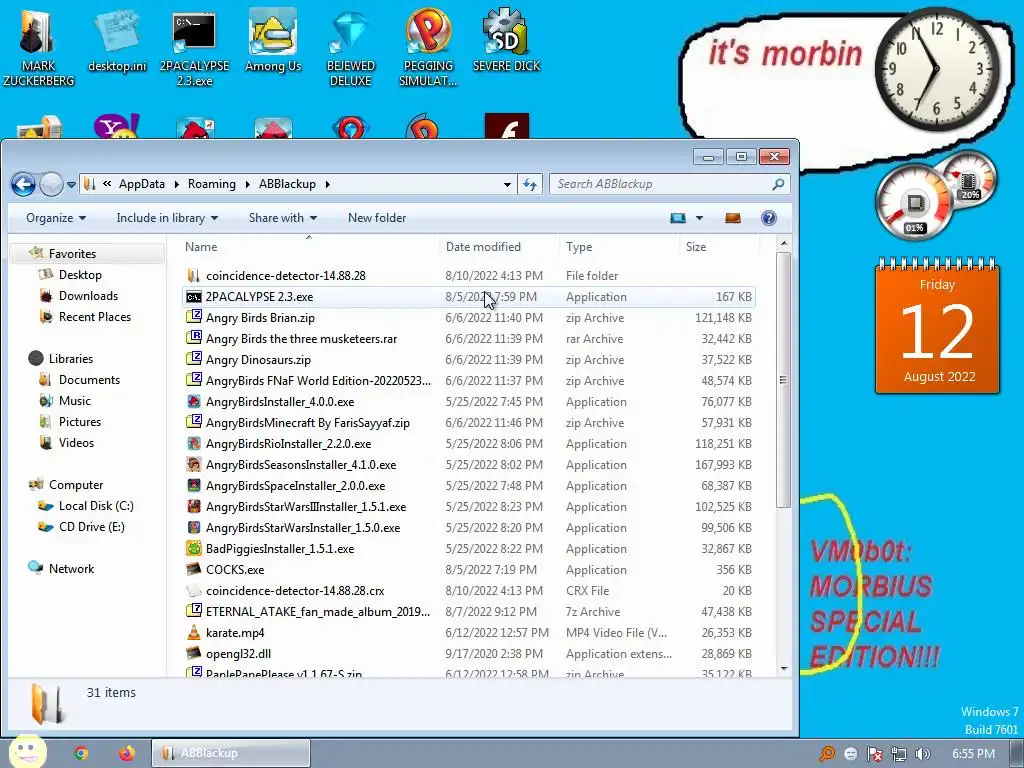Click the analog clock gadget

pyautogui.click(x=936, y=69)
